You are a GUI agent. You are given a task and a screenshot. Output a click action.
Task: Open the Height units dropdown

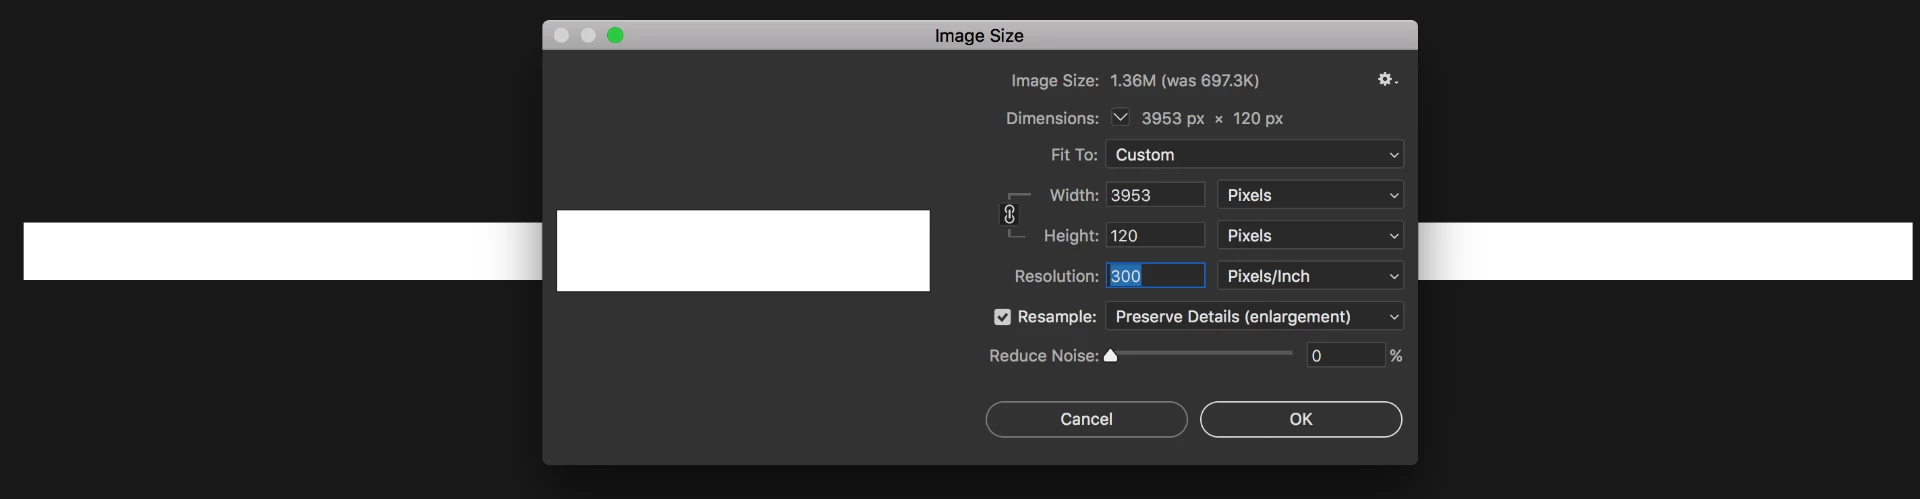(x=1310, y=236)
